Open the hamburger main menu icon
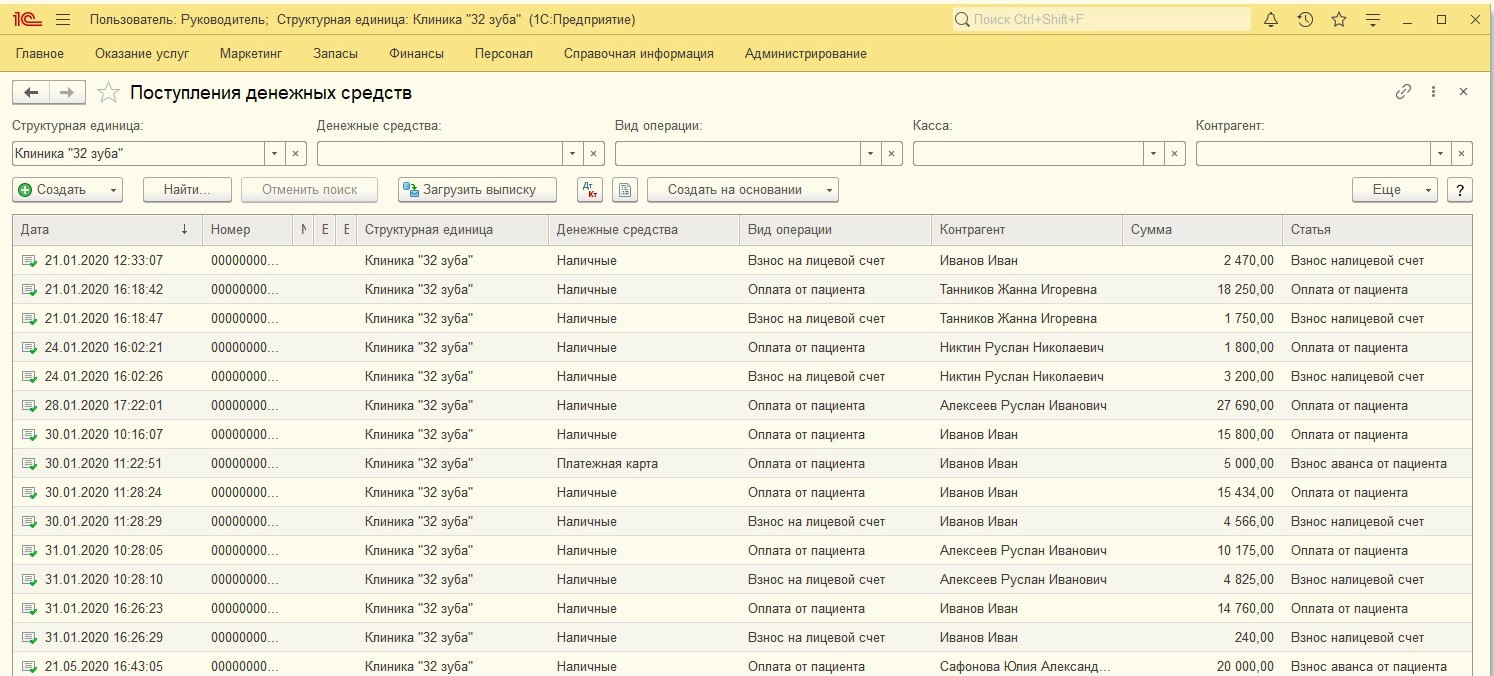Viewport: 1494px width, 676px height. [x=63, y=20]
